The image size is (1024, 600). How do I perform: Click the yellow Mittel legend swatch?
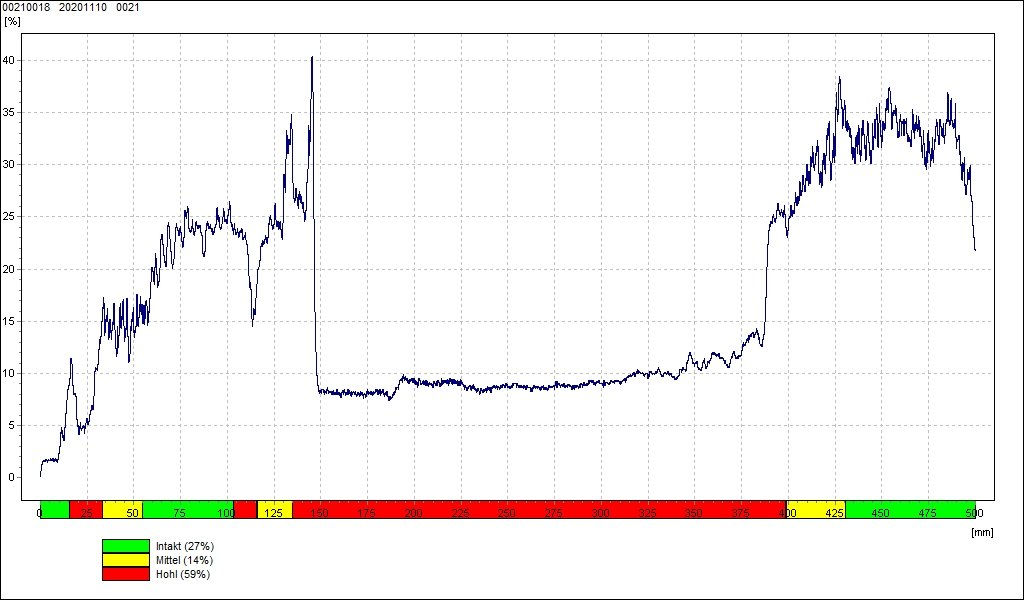tap(126, 560)
